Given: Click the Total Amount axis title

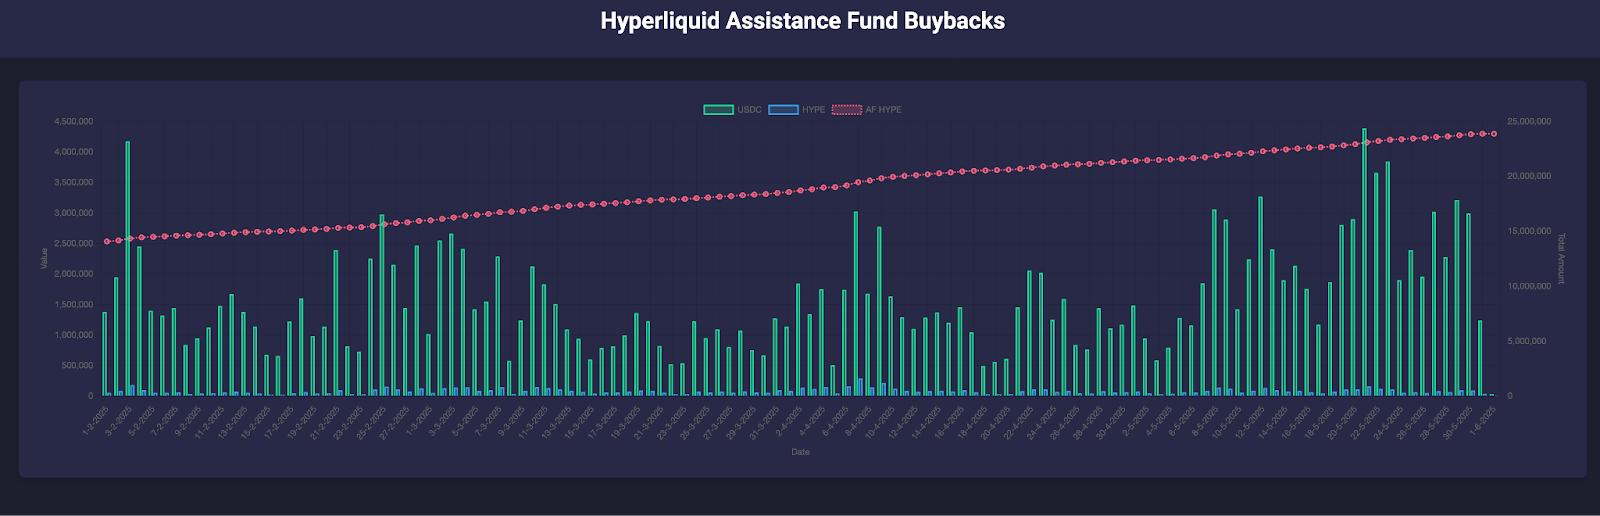Looking at the screenshot, I should tap(1561, 258).
